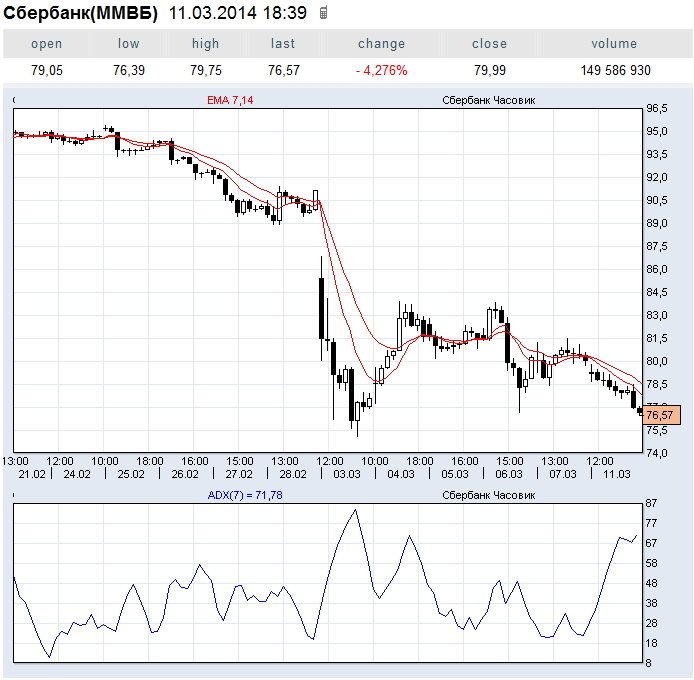694x680 pixels.
Task: Click the 25.02 date label on the time axis
Action: (x=131, y=474)
